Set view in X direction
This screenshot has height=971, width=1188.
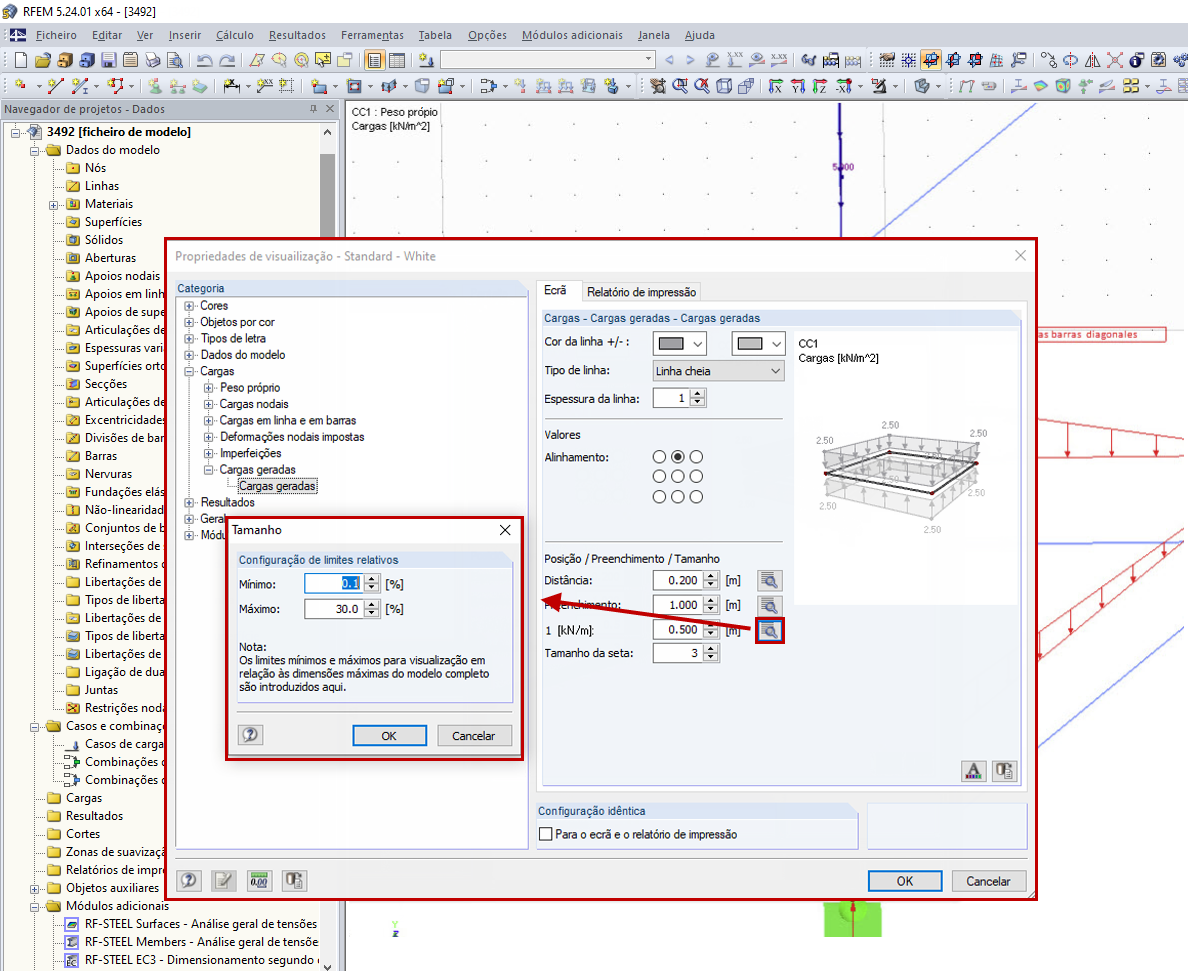pyautogui.click(x=775, y=86)
